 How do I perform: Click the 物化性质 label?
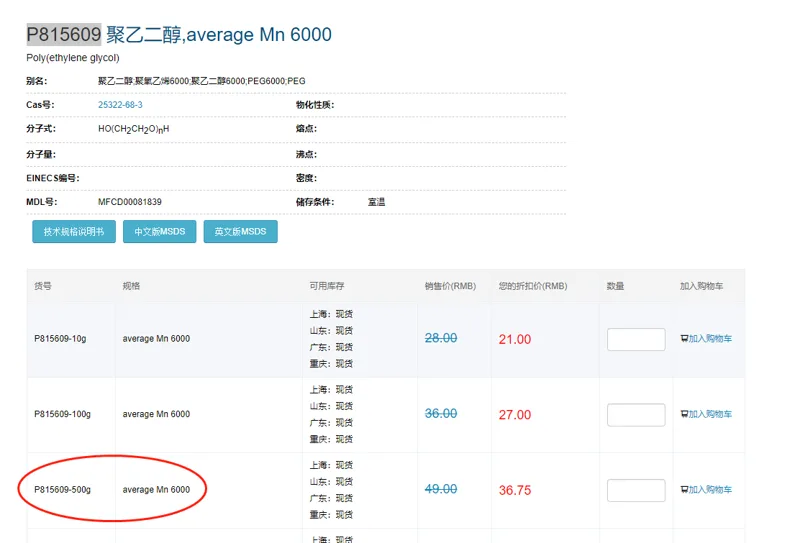pos(315,105)
